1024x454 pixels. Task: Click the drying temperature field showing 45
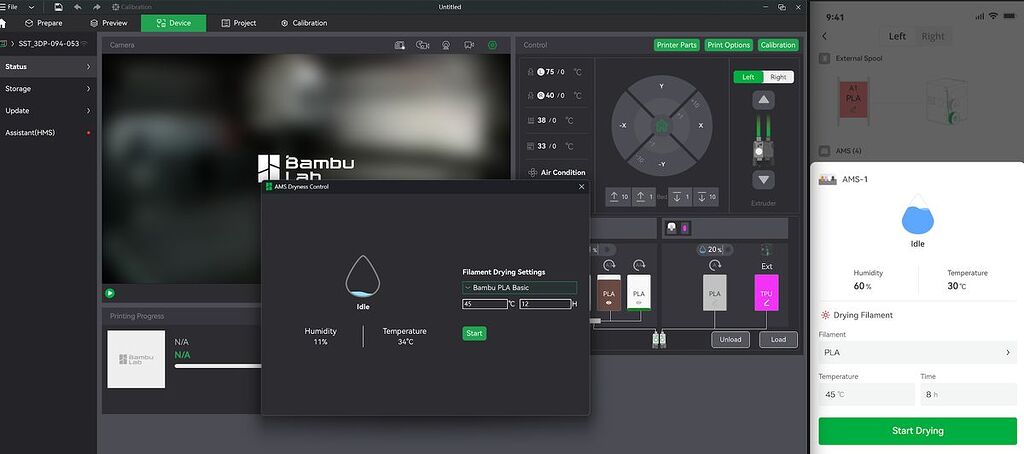(x=485, y=304)
